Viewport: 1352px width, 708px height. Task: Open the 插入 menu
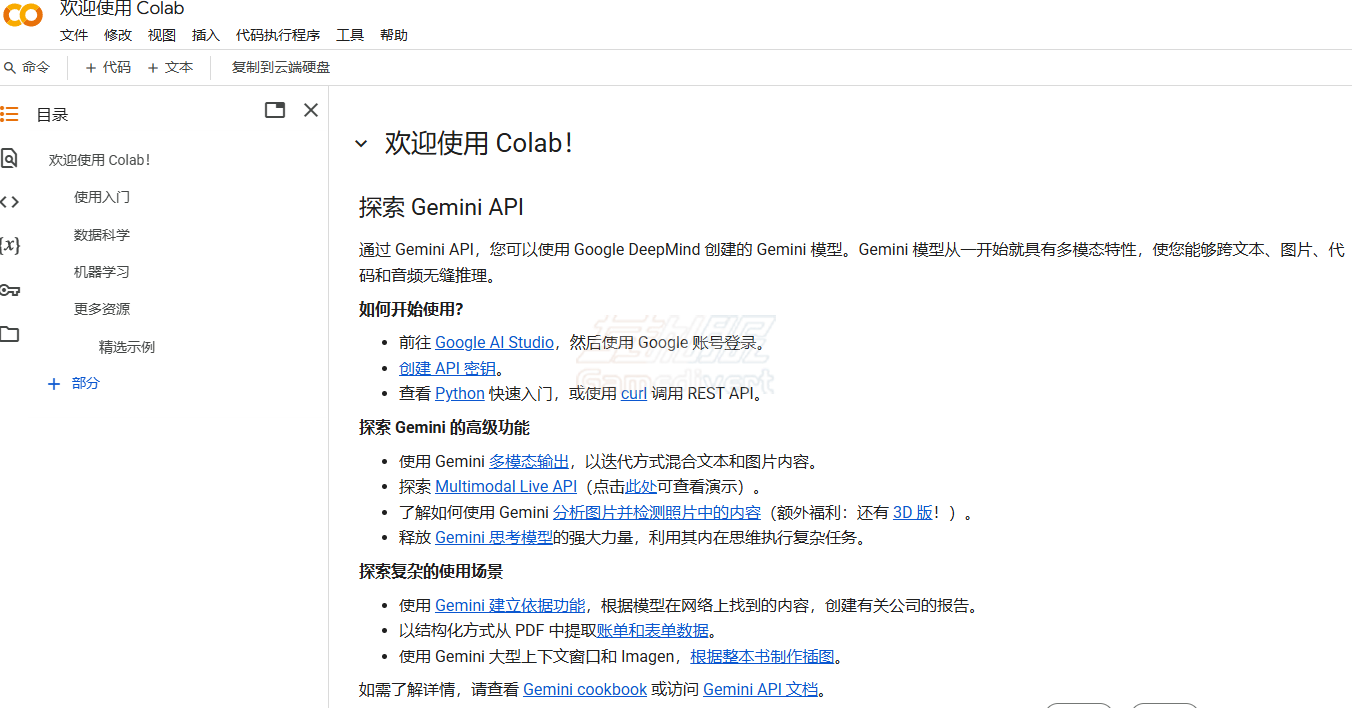[x=206, y=35]
